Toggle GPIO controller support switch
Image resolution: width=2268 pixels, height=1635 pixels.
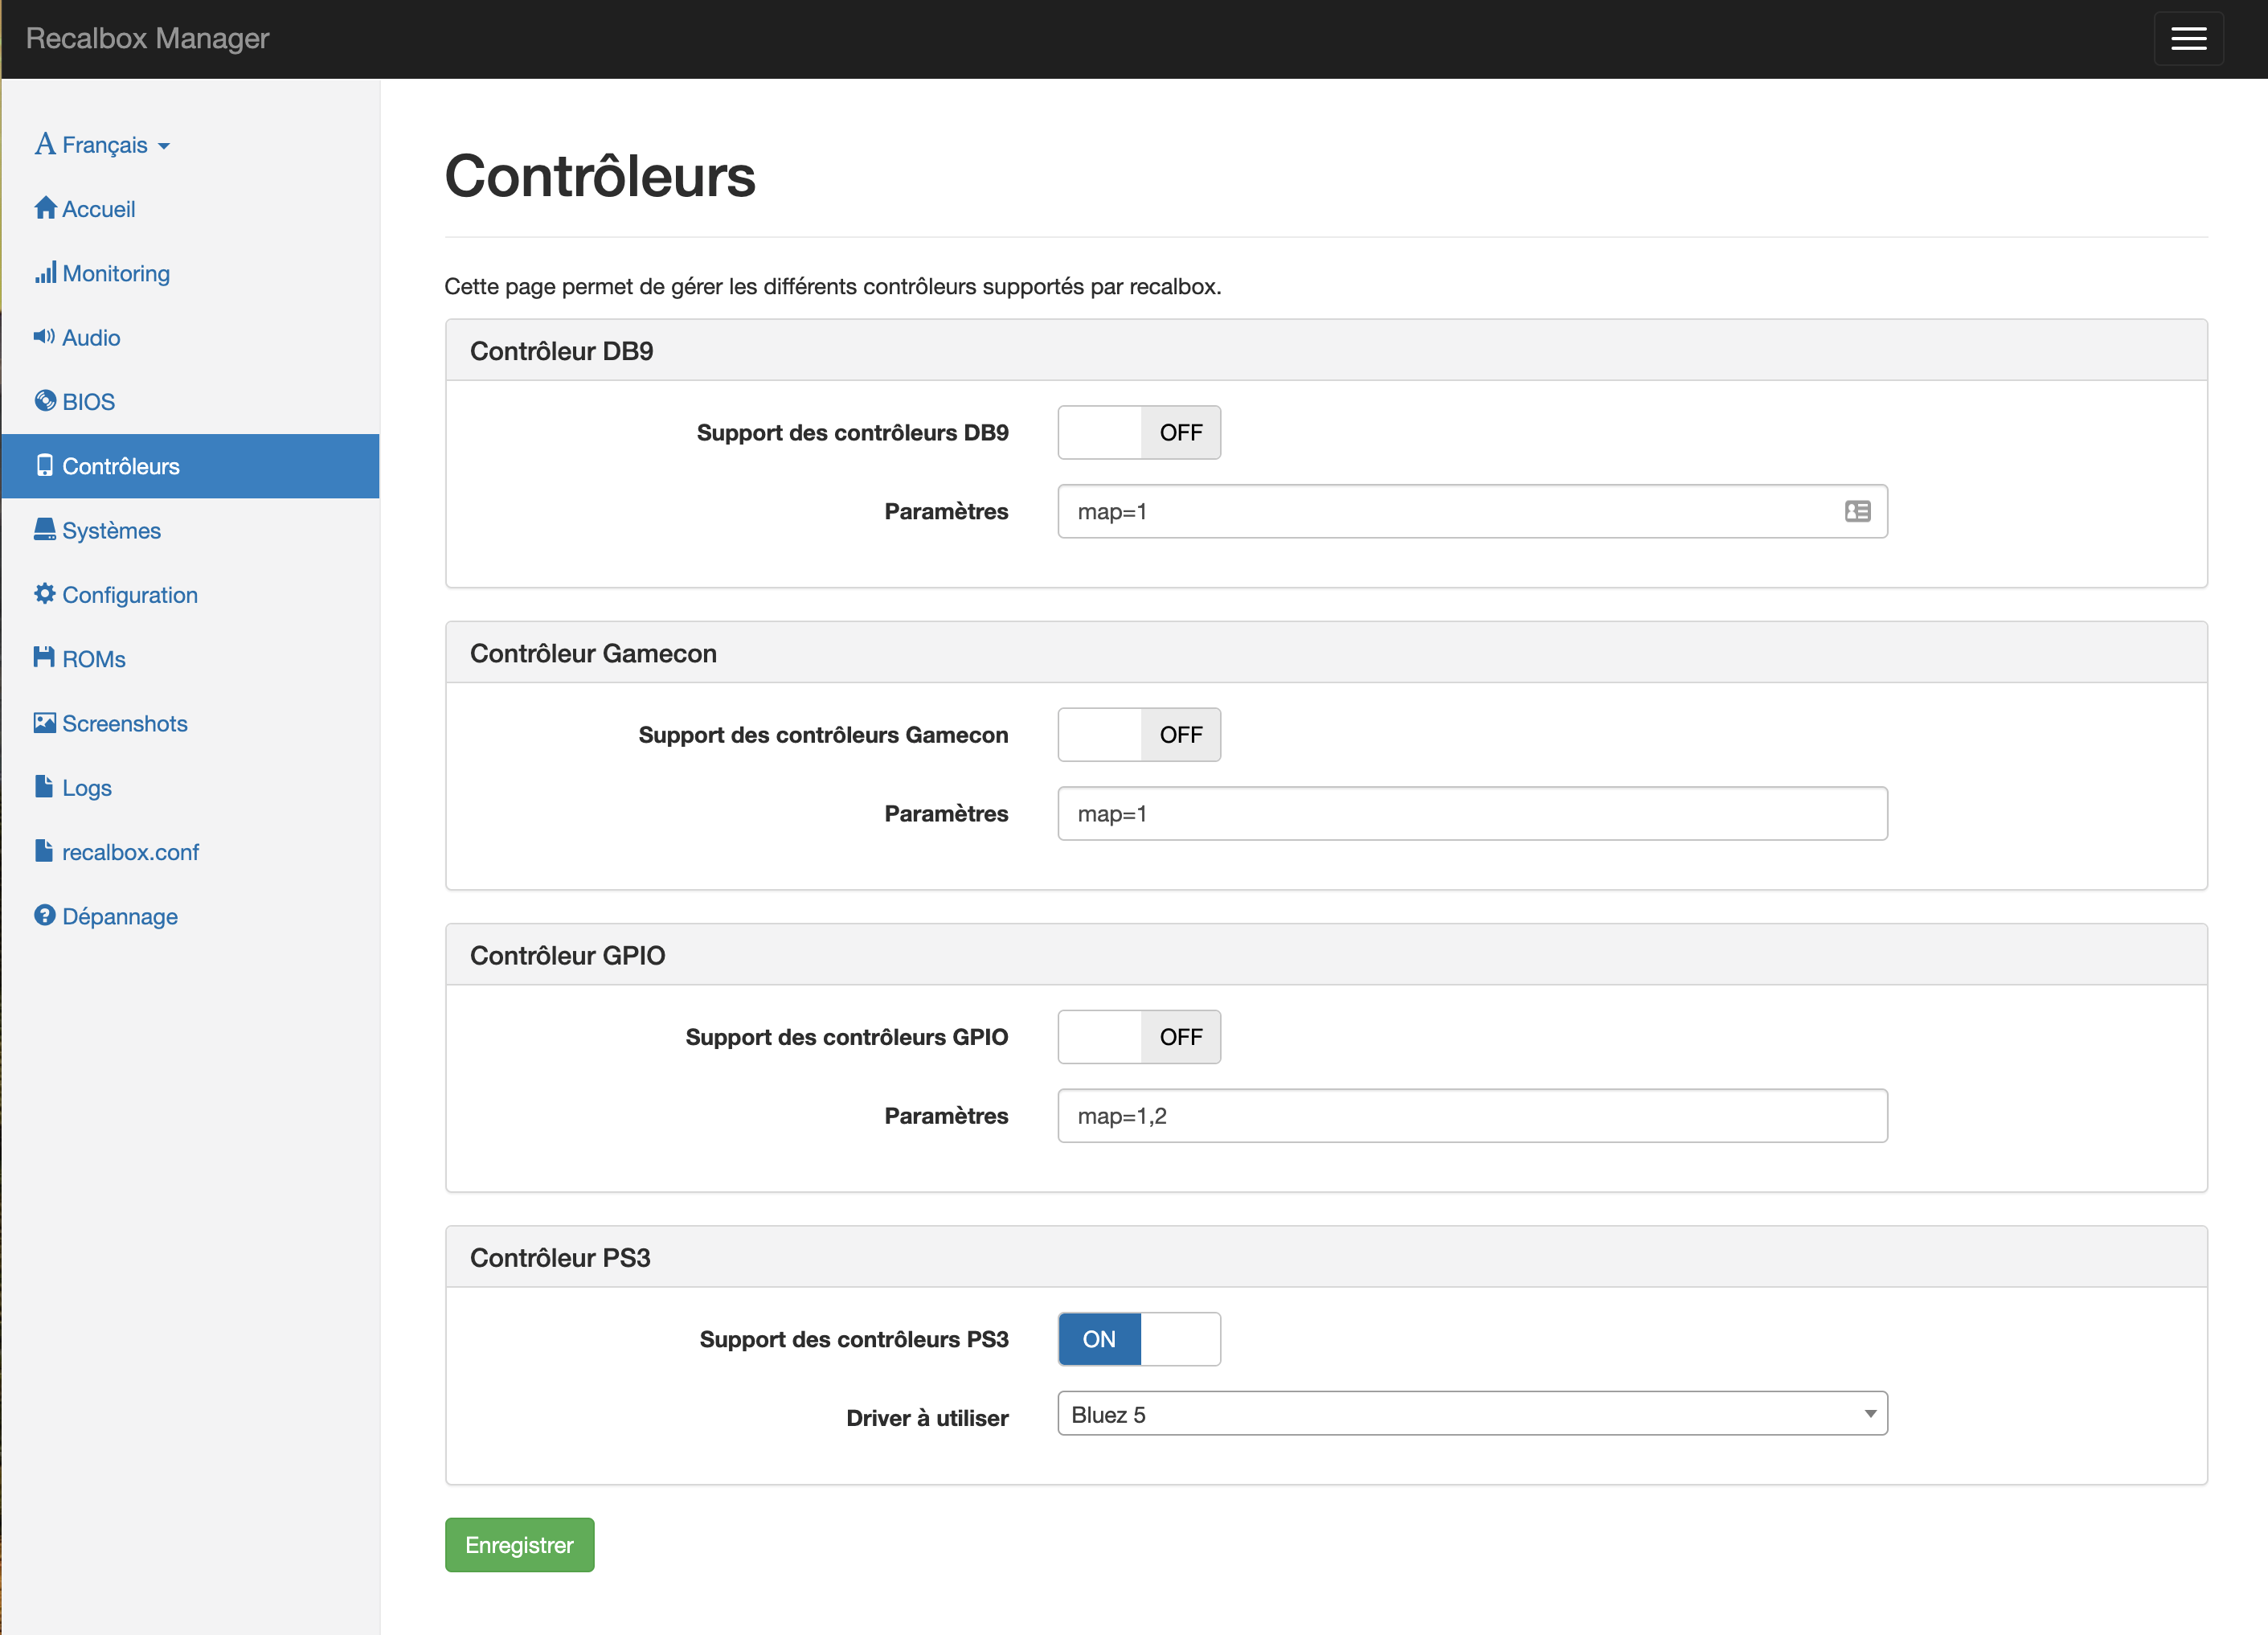[x=1139, y=1037]
